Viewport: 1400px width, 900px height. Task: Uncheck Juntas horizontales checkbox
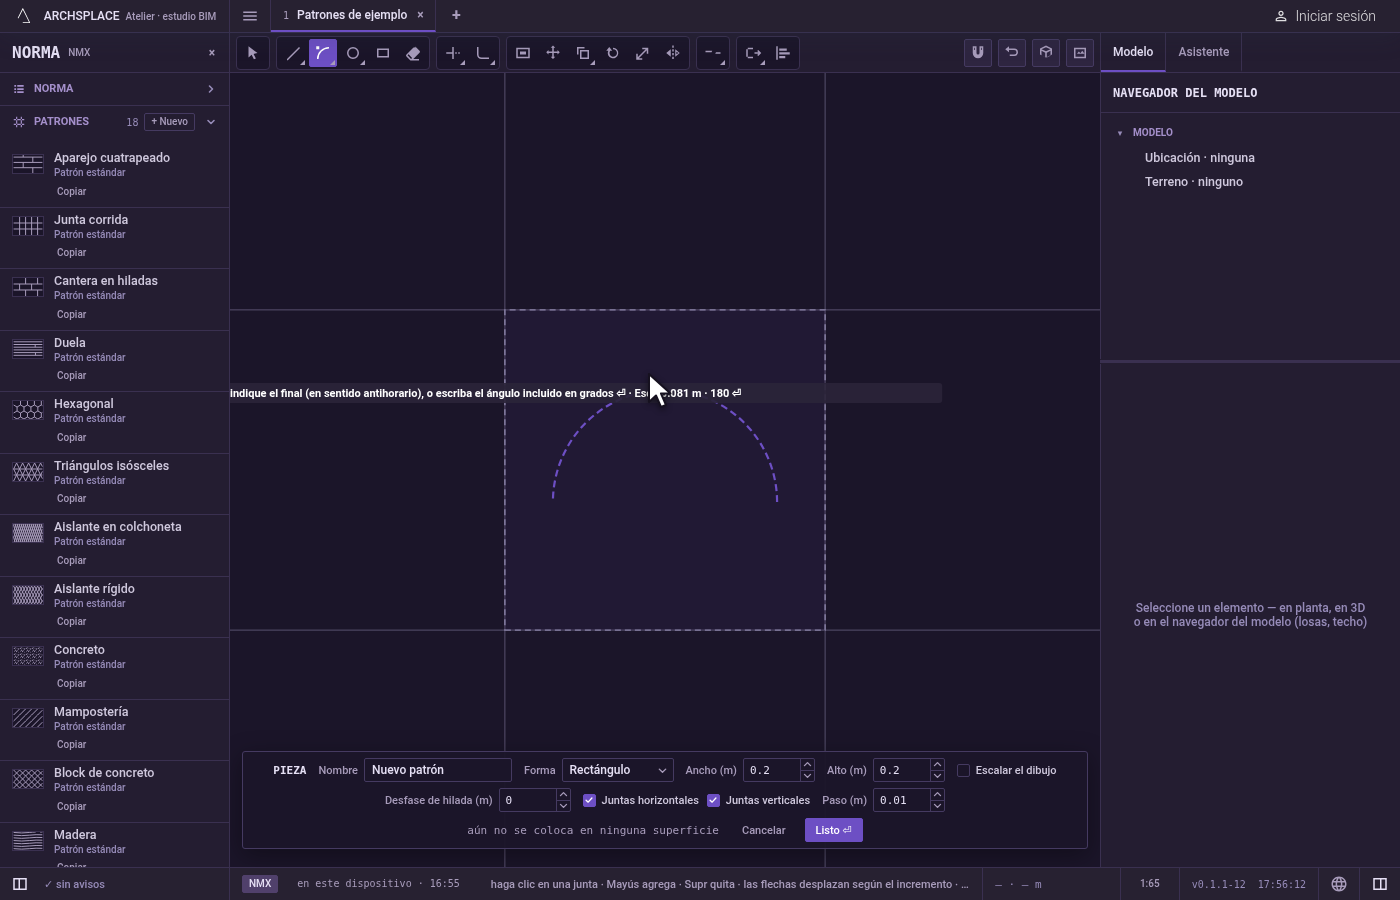(589, 800)
